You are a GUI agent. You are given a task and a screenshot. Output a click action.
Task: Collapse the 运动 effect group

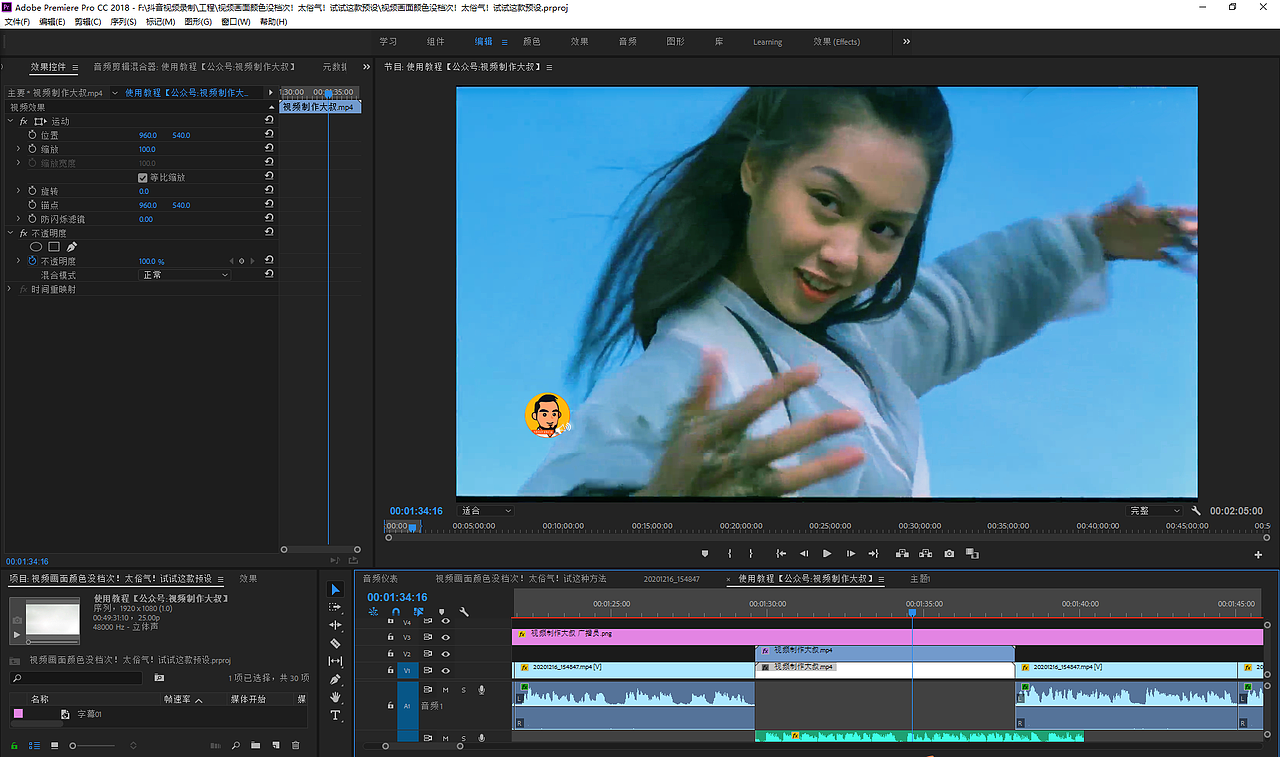10,121
